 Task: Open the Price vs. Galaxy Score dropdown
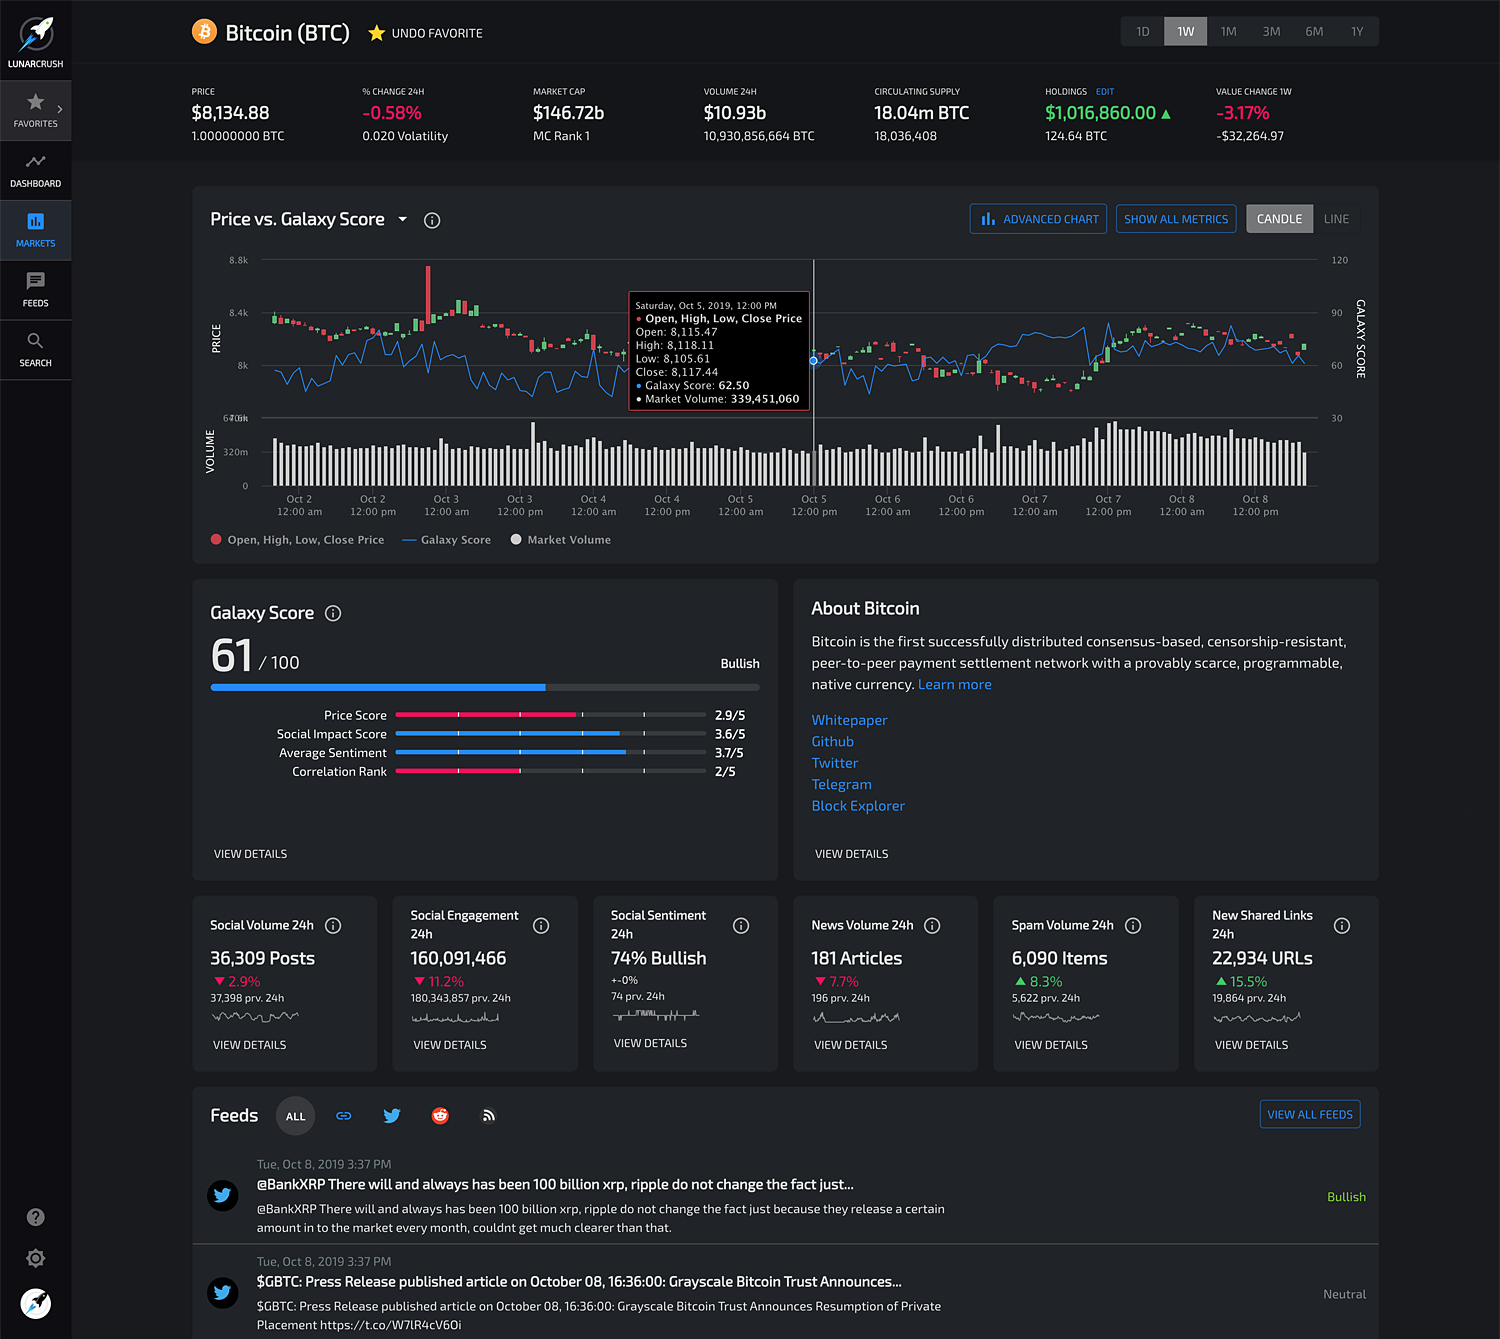[403, 219]
